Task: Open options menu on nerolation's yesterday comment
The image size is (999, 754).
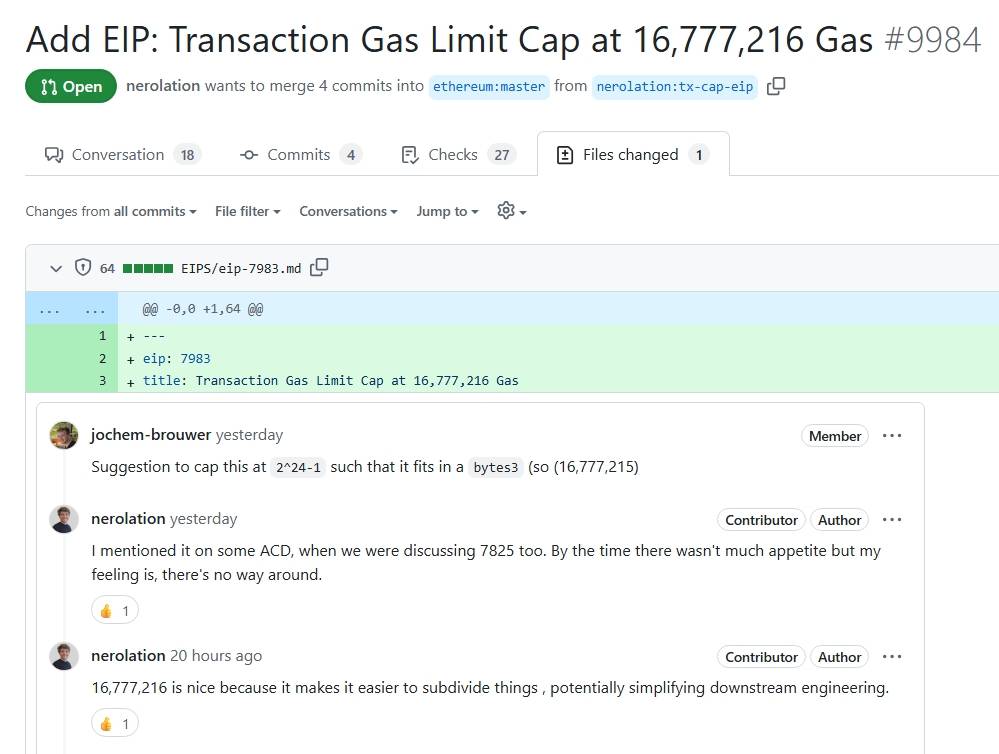Action: (891, 520)
